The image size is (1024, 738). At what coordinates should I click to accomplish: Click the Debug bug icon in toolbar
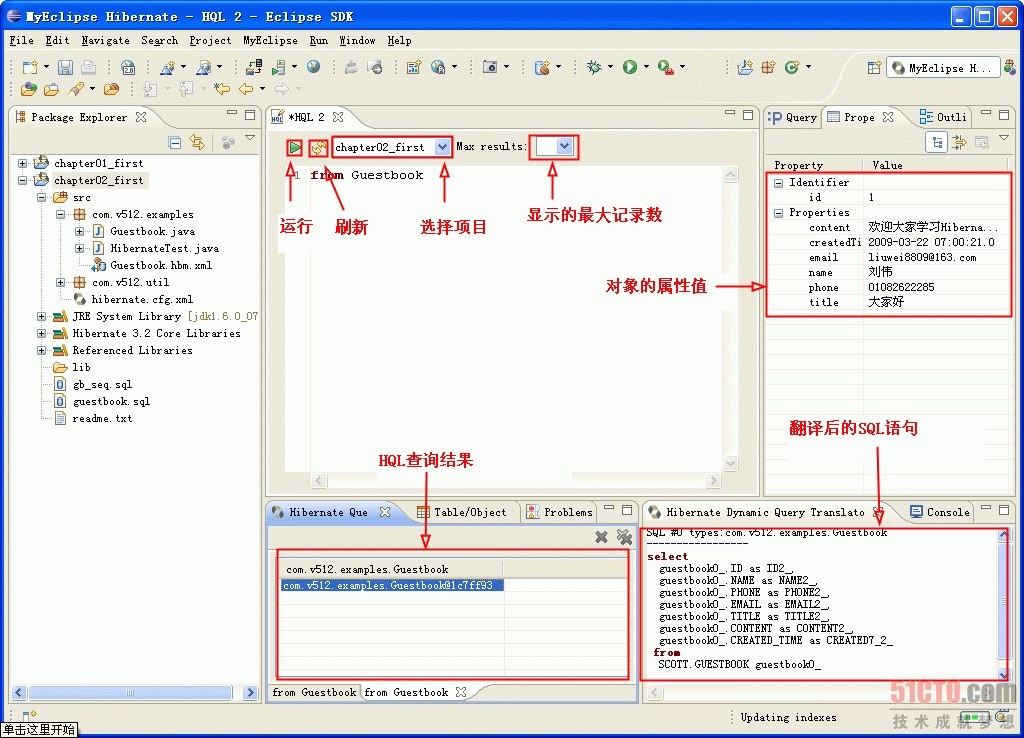pyautogui.click(x=594, y=67)
